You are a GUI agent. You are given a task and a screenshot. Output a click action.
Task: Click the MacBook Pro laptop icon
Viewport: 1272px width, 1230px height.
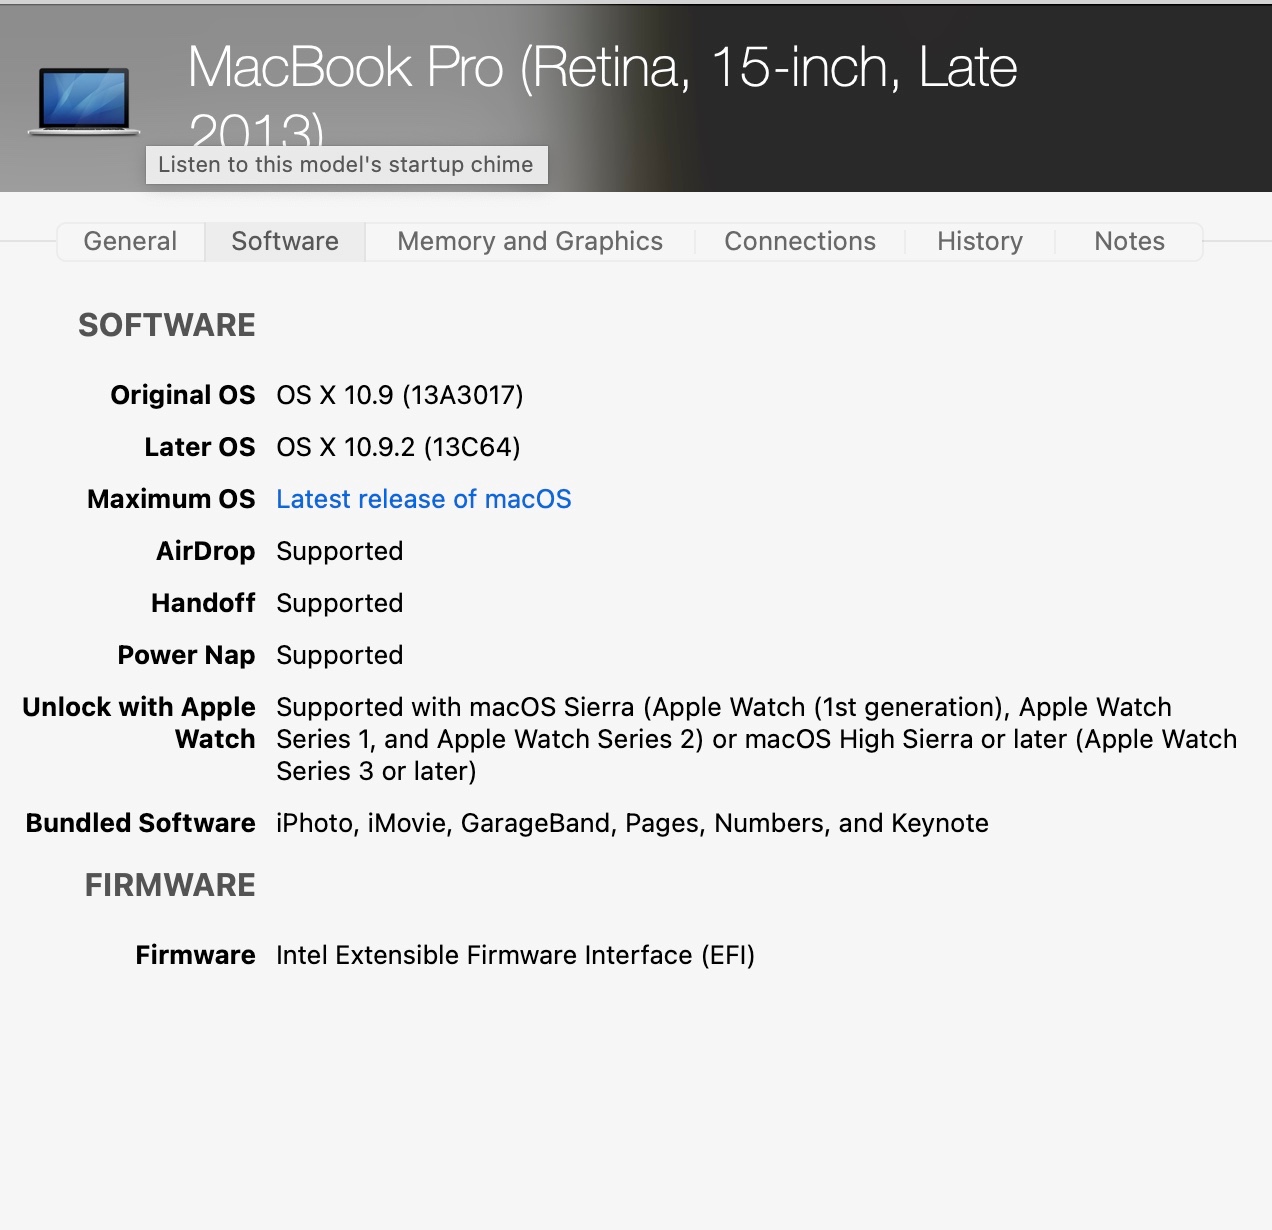tap(84, 100)
